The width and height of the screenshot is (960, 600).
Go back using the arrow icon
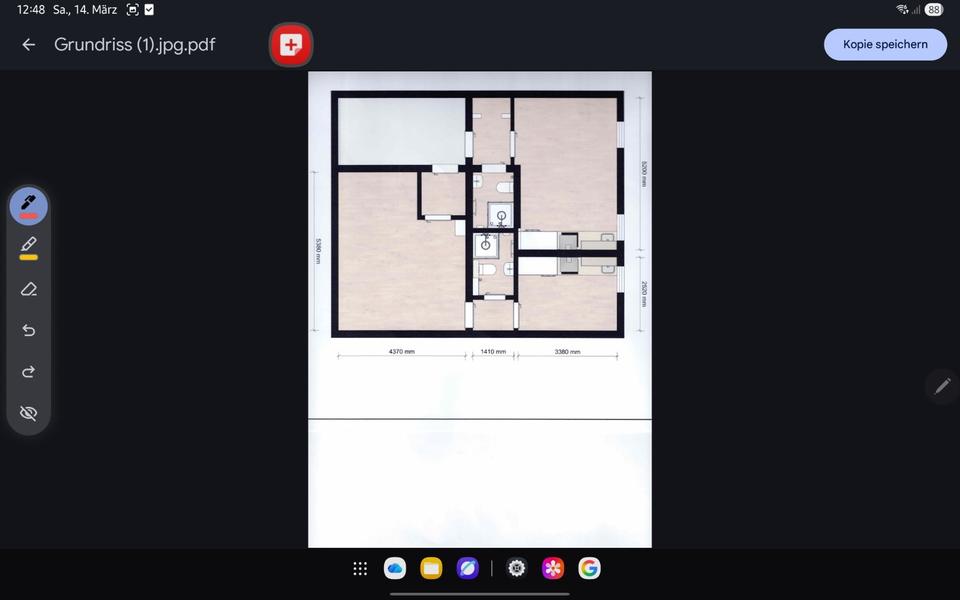coord(29,45)
